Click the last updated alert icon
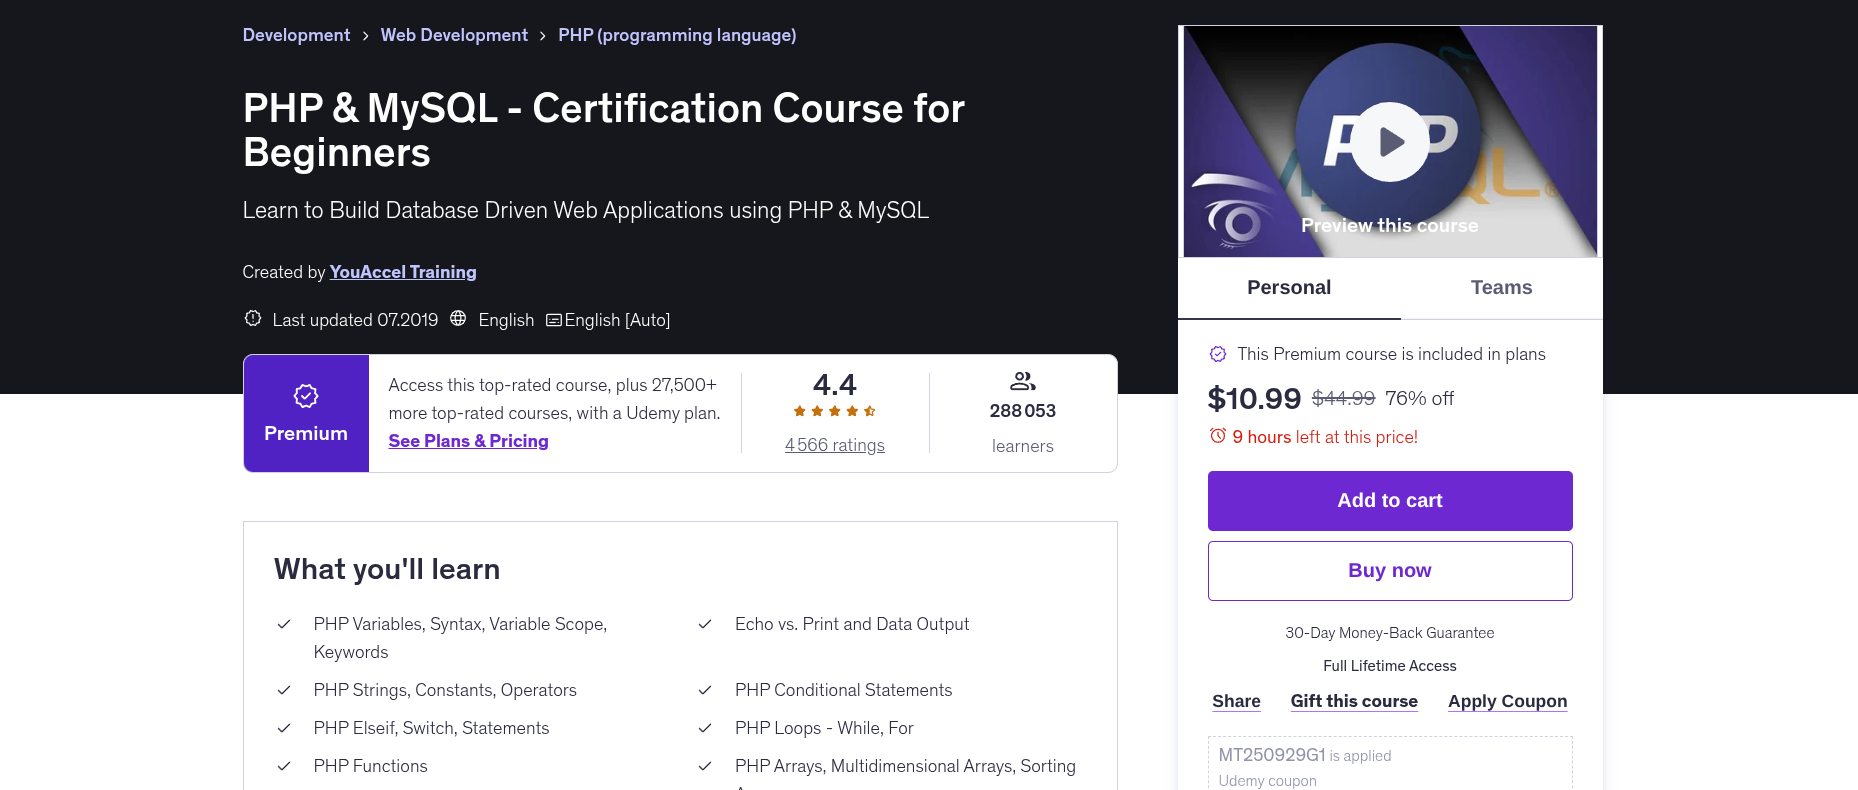This screenshot has width=1858, height=790. click(253, 318)
